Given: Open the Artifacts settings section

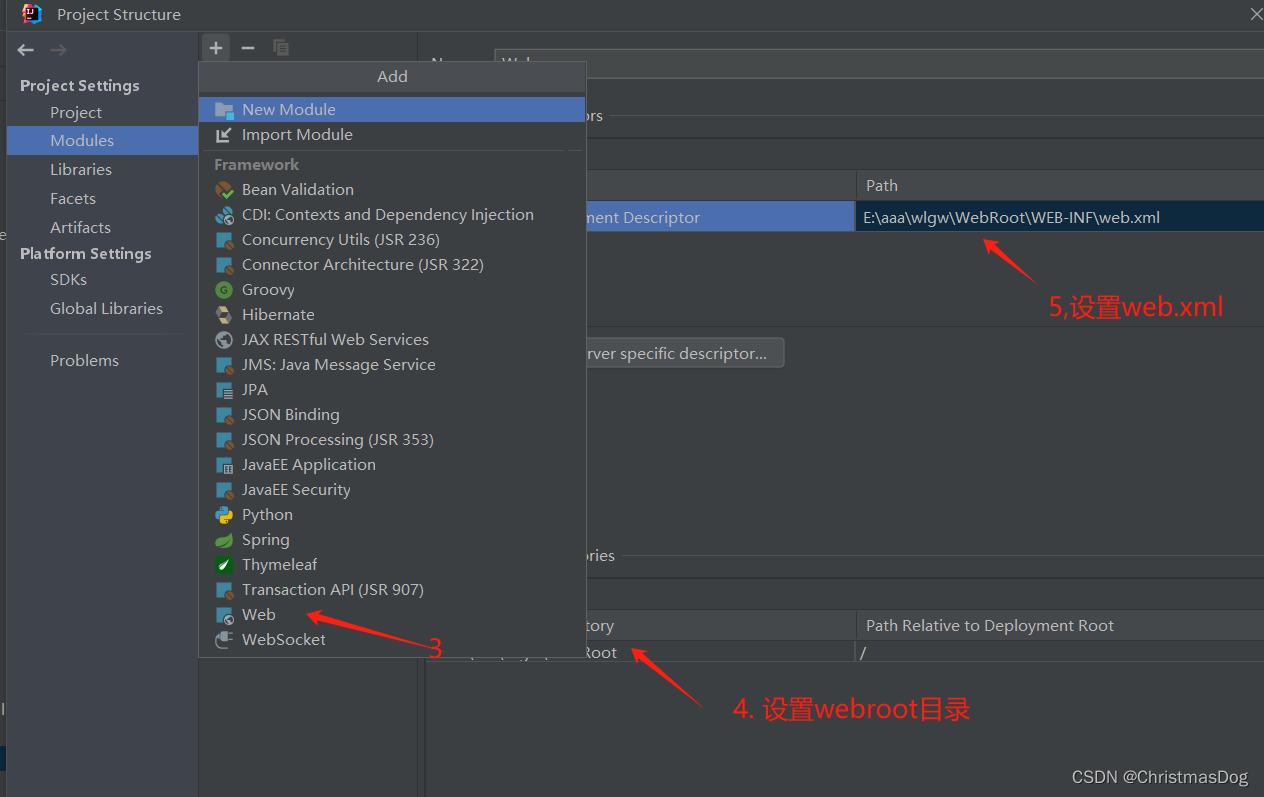Looking at the screenshot, I should click(80, 227).
